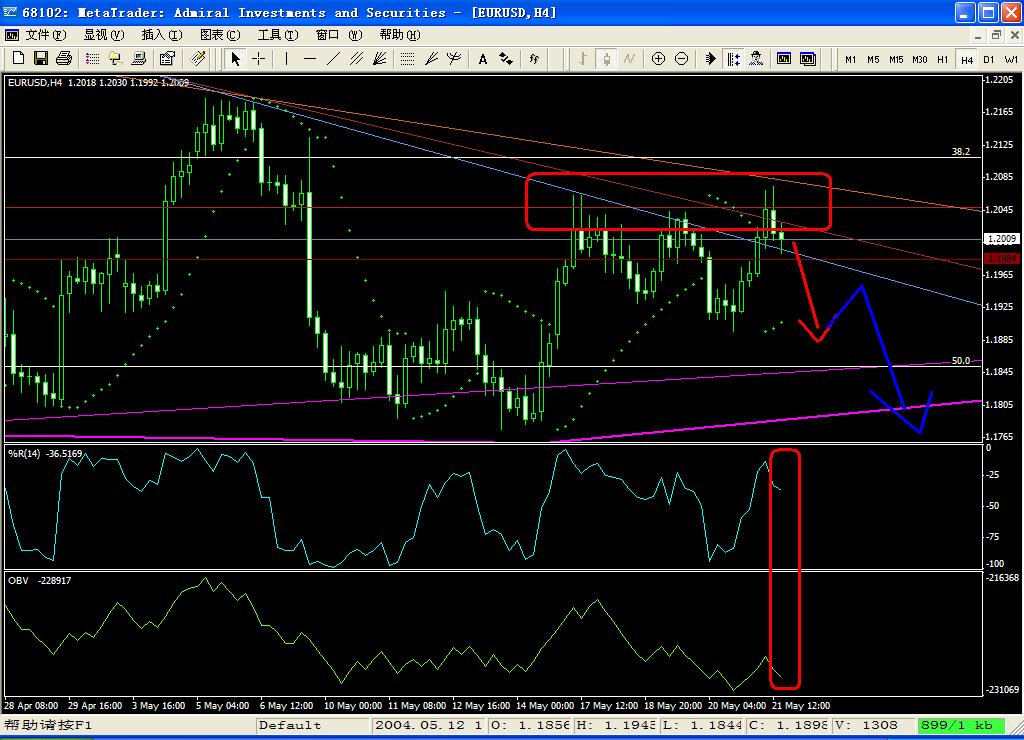Toggle Chart Shift button
1024x740 pixels.
pos(733,59)
